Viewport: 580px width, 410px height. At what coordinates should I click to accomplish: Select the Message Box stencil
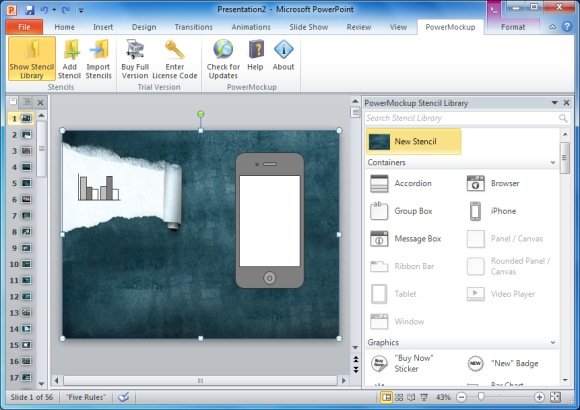click(x=406, y=239)
